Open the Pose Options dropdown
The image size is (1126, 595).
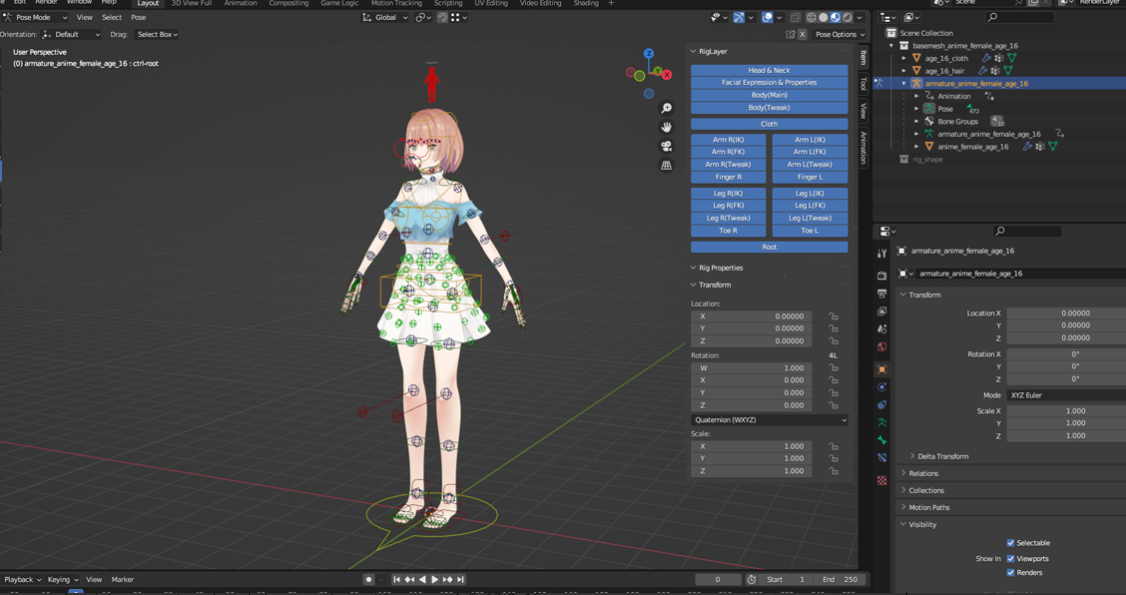point(840,34)
